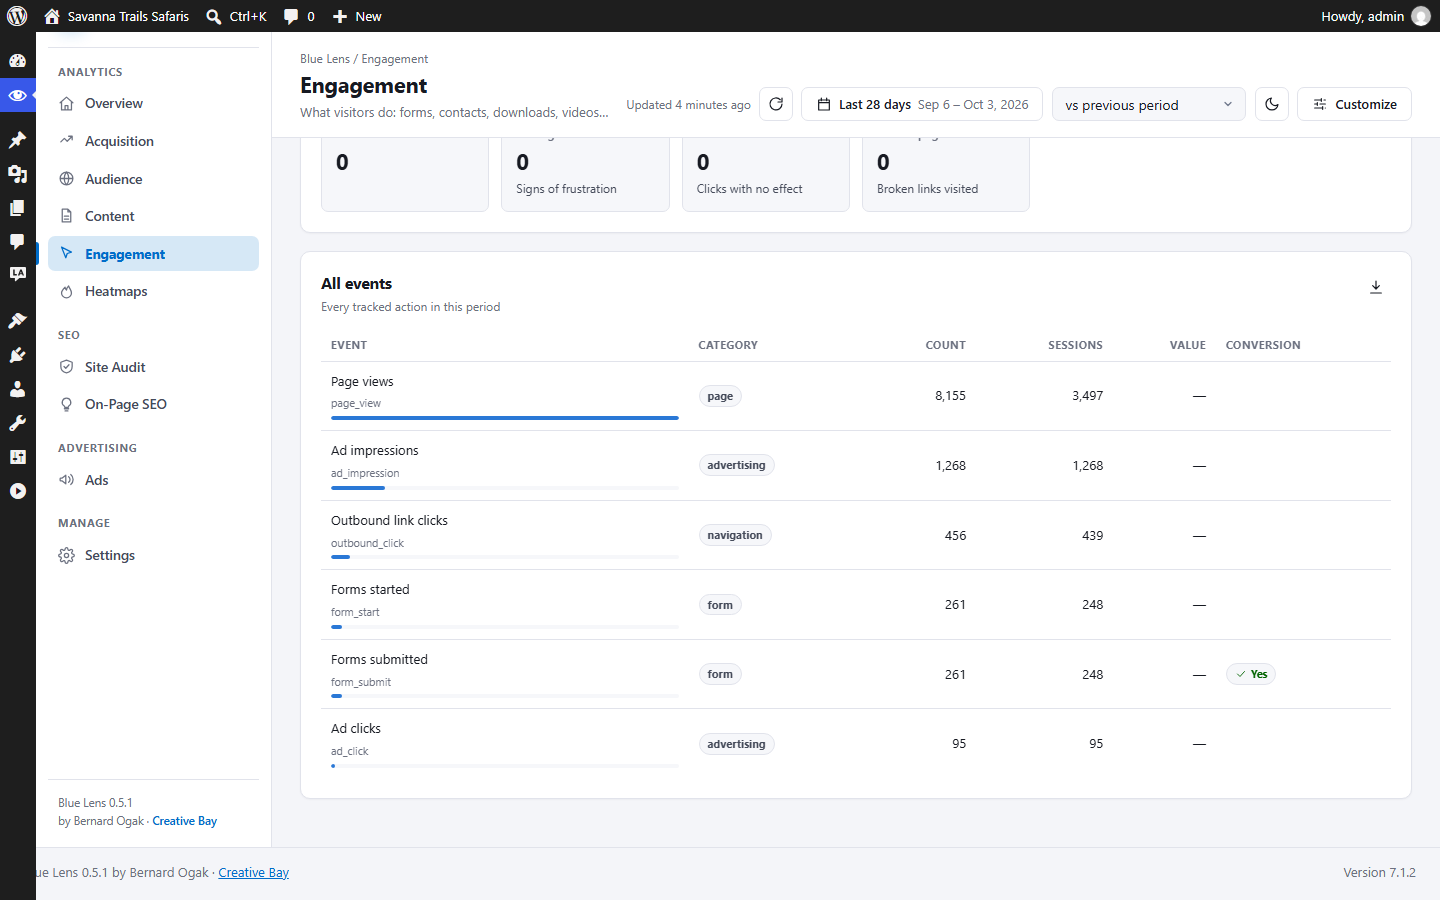Open Tools wrench icon in admin menu
1440x900 pixels.
[17, 423]
